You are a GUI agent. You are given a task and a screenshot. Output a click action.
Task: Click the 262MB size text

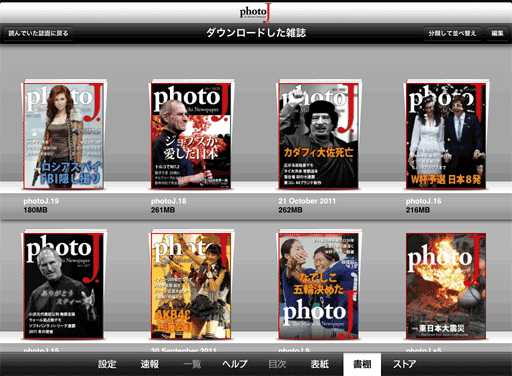[x=290, y=210]
